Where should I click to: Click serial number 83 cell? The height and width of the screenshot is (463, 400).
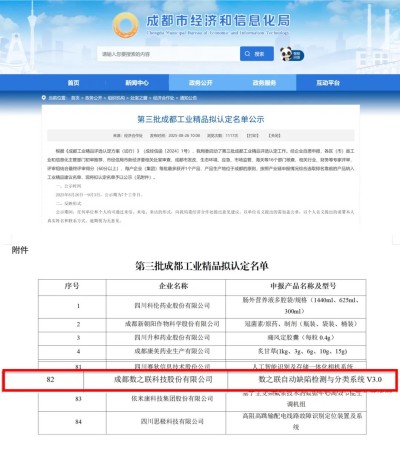pyautogui.click(x=78, y=399)
